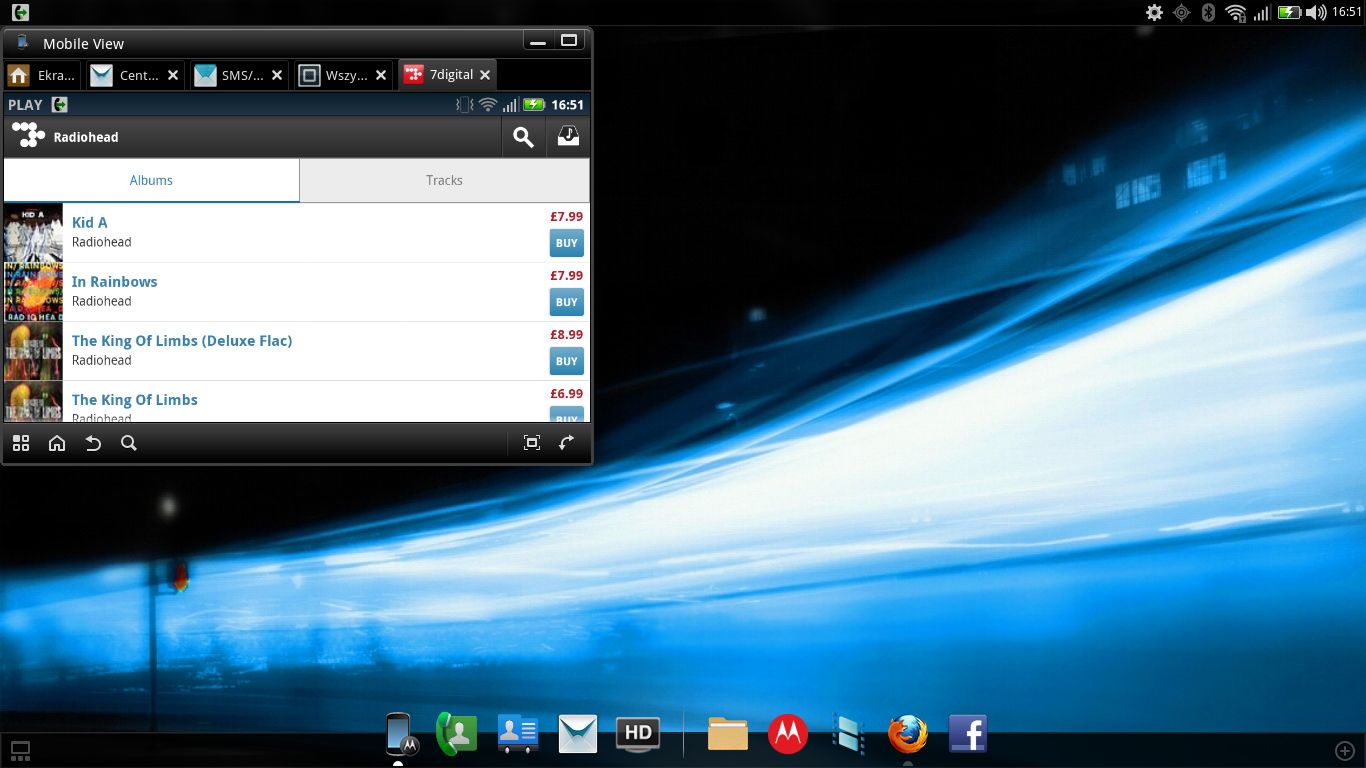This screenshot has height=768, width=1366.
Task: Minimize the Mobile View window
Action: point(538,41)
